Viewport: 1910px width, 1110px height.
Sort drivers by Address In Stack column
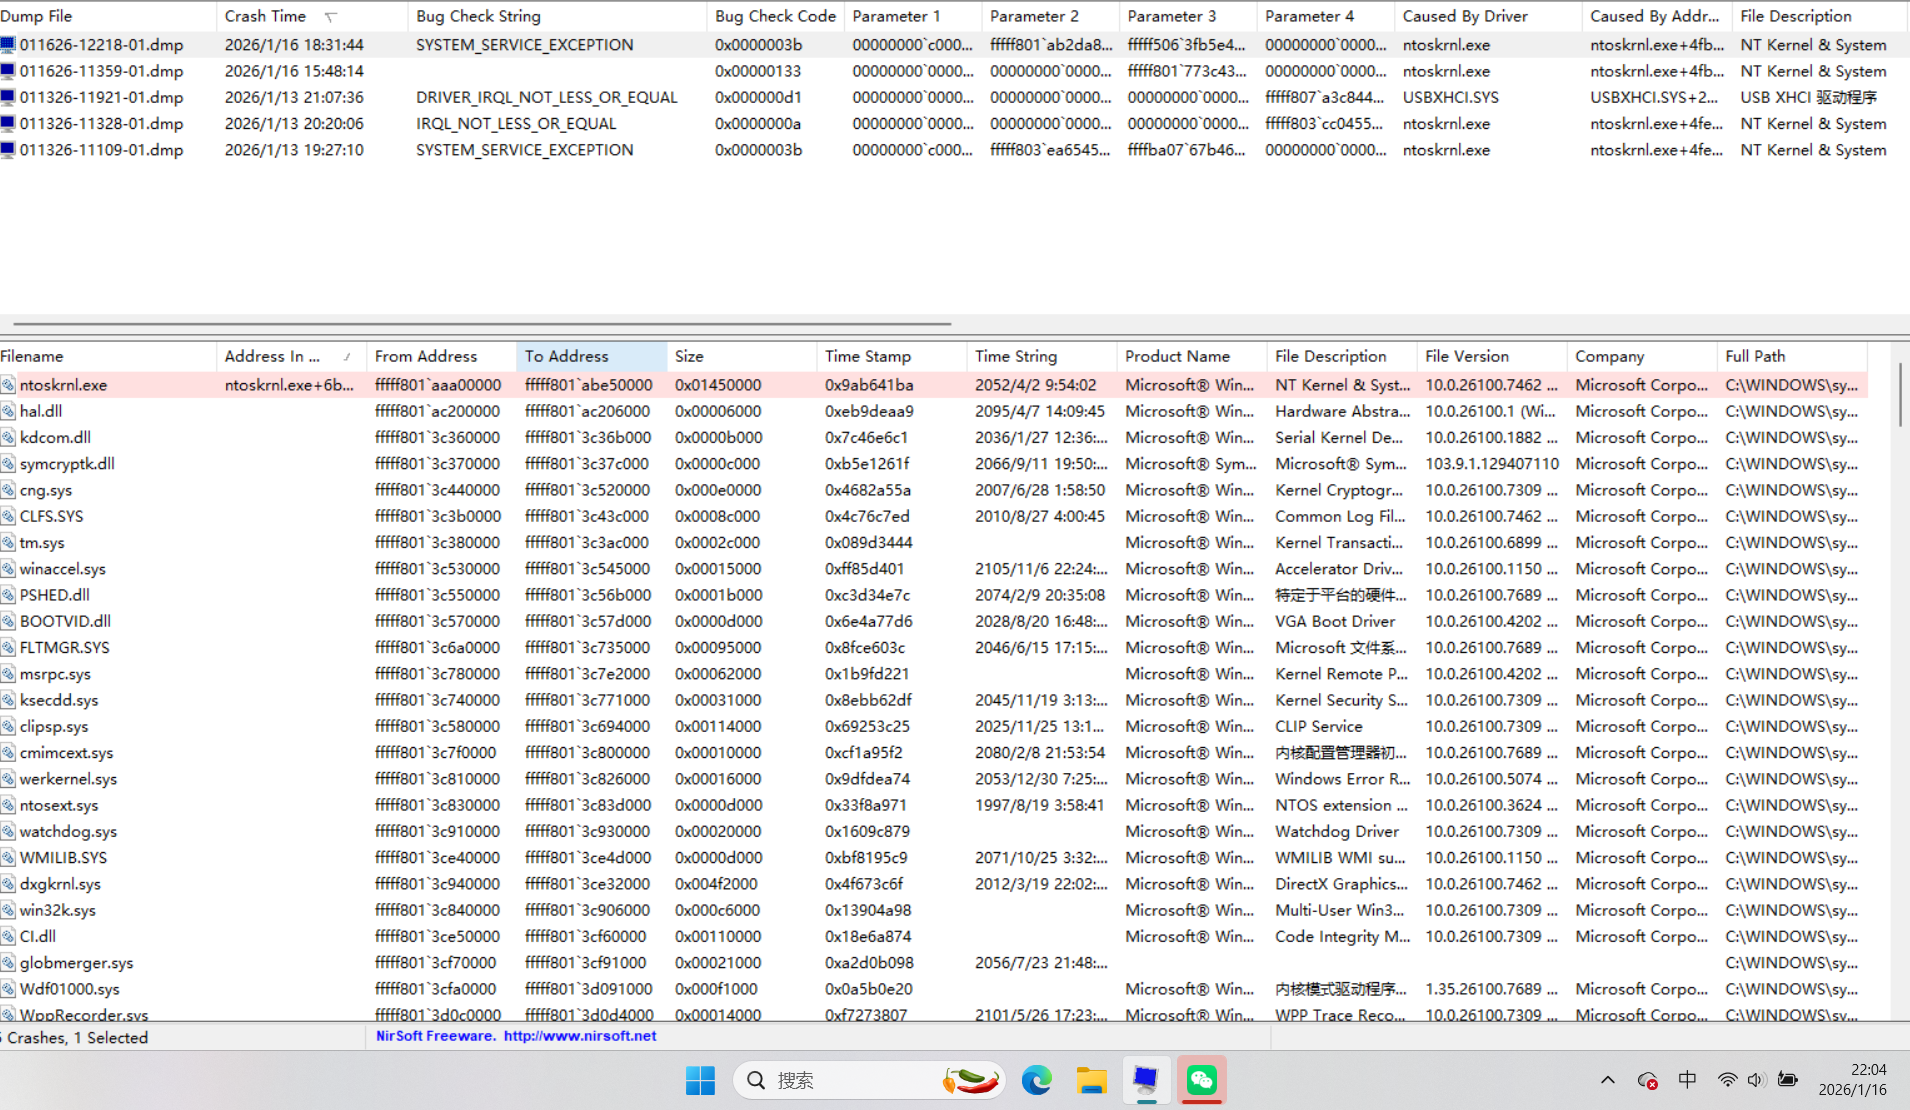(x=291, y=356)
